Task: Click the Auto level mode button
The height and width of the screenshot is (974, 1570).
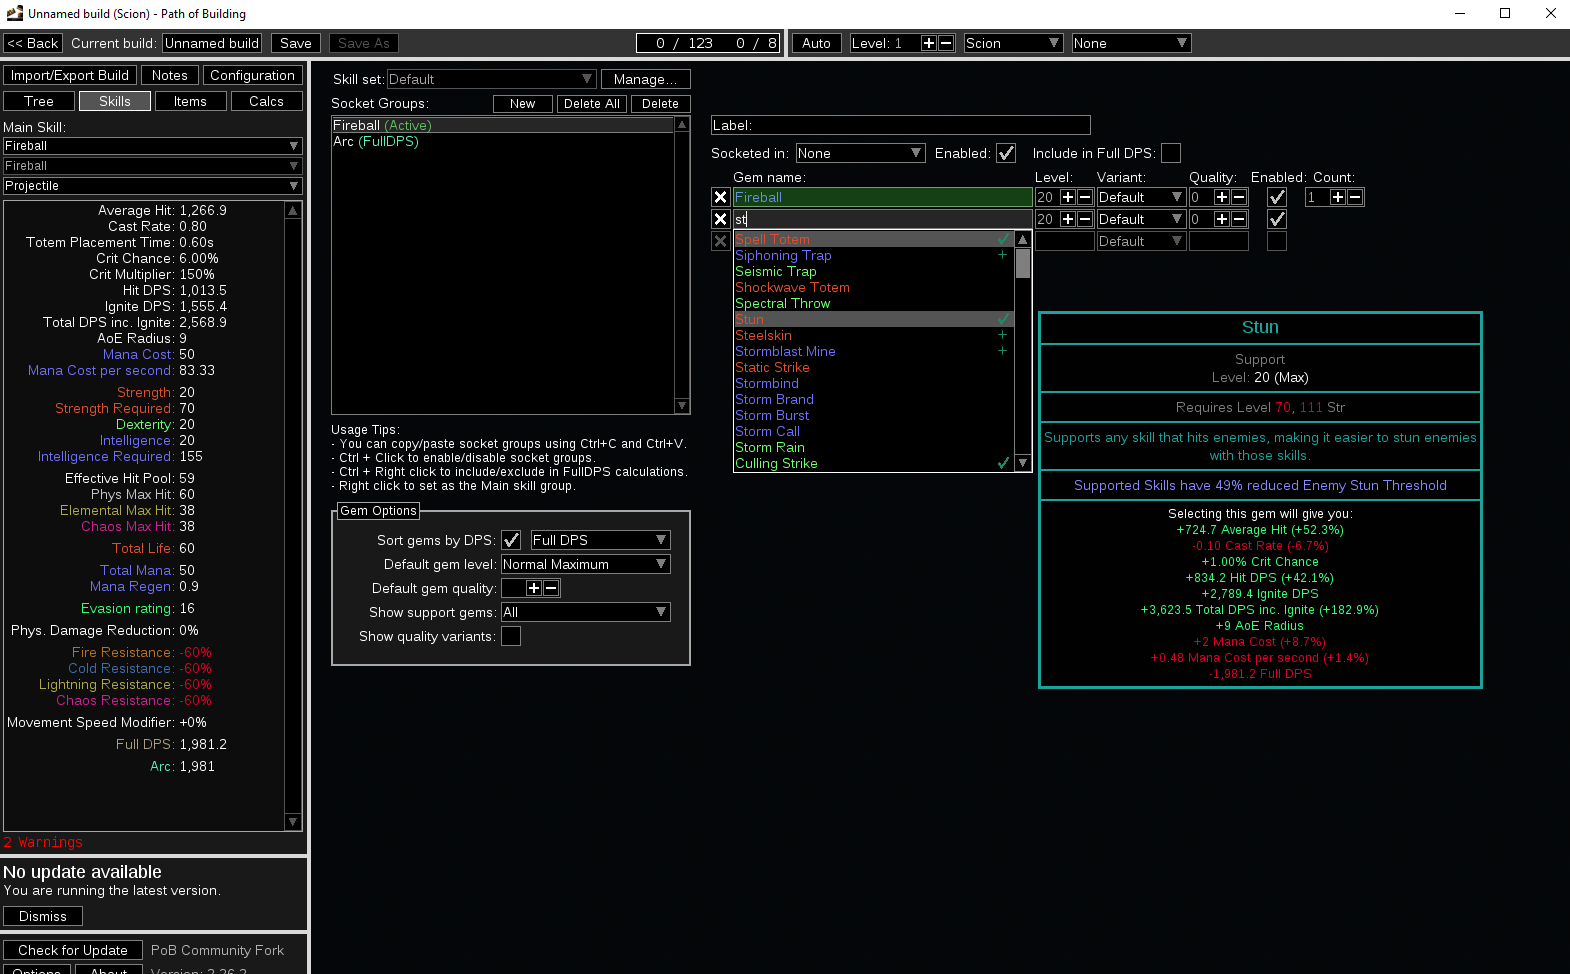Action: (816, 43)
